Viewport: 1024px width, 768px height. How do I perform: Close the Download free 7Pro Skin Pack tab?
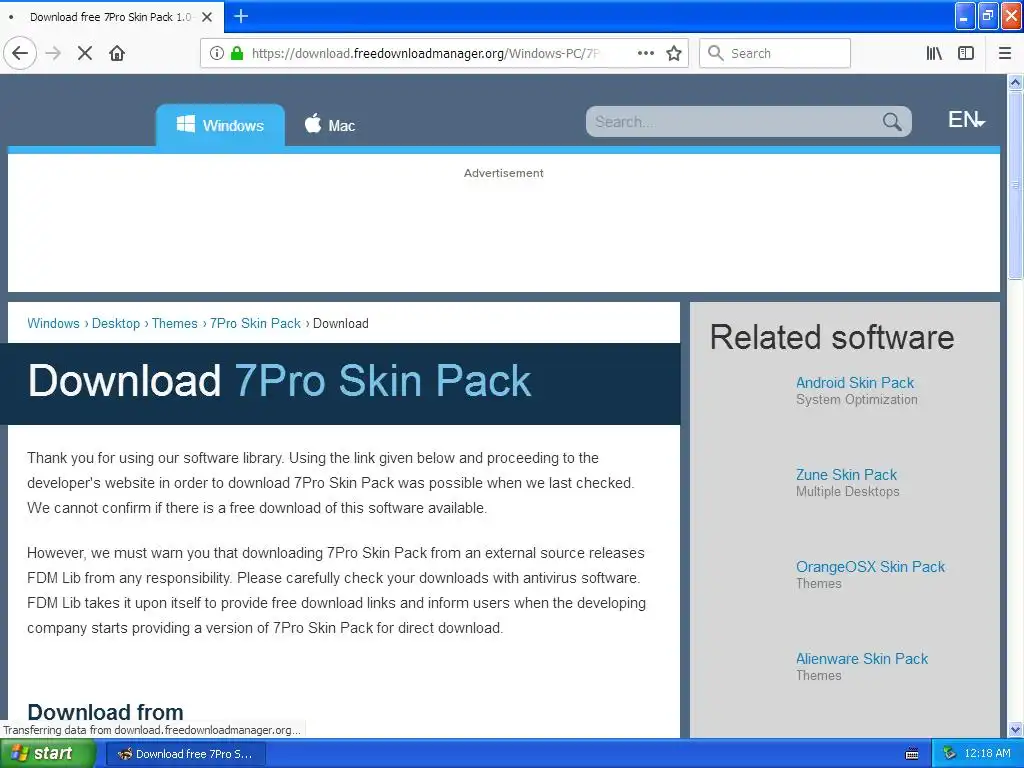[207, 17]
